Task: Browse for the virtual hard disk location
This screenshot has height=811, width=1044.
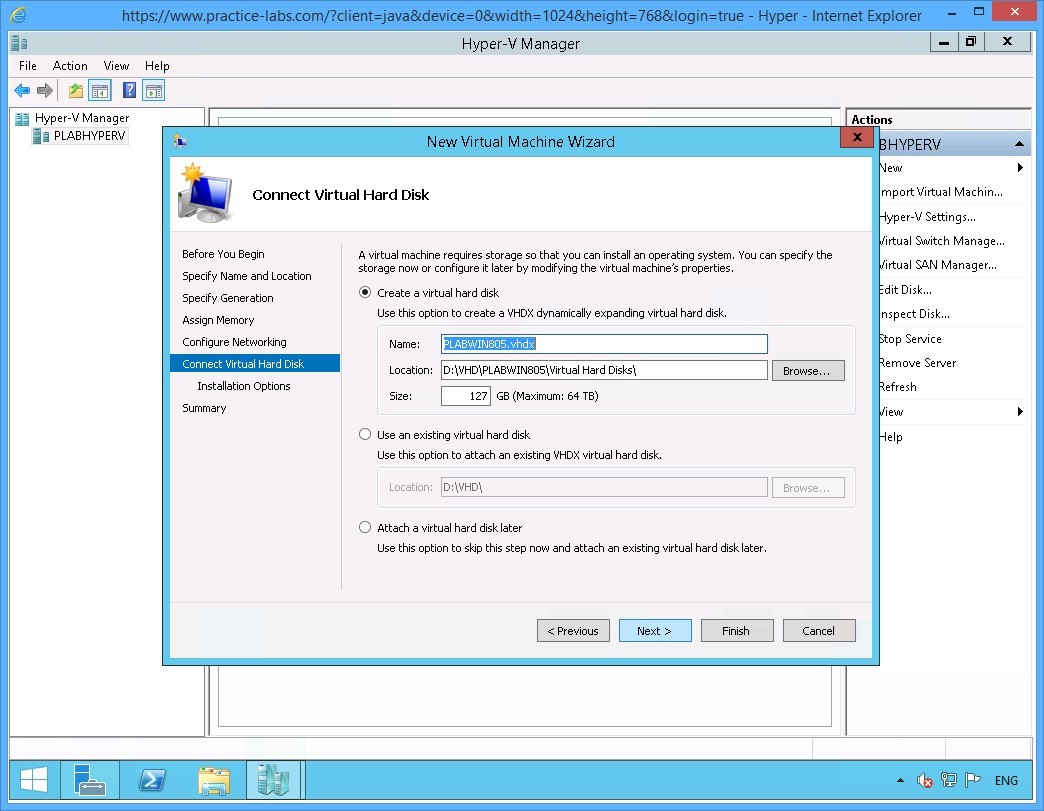Action: [808, 370]
